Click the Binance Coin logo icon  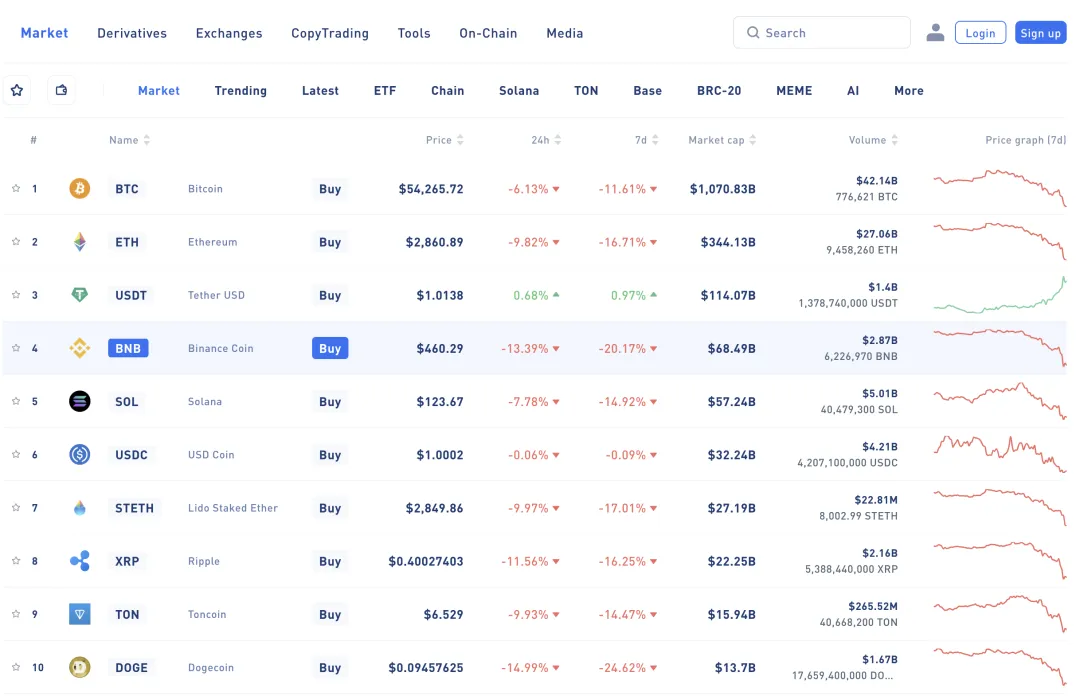(80, 348)
